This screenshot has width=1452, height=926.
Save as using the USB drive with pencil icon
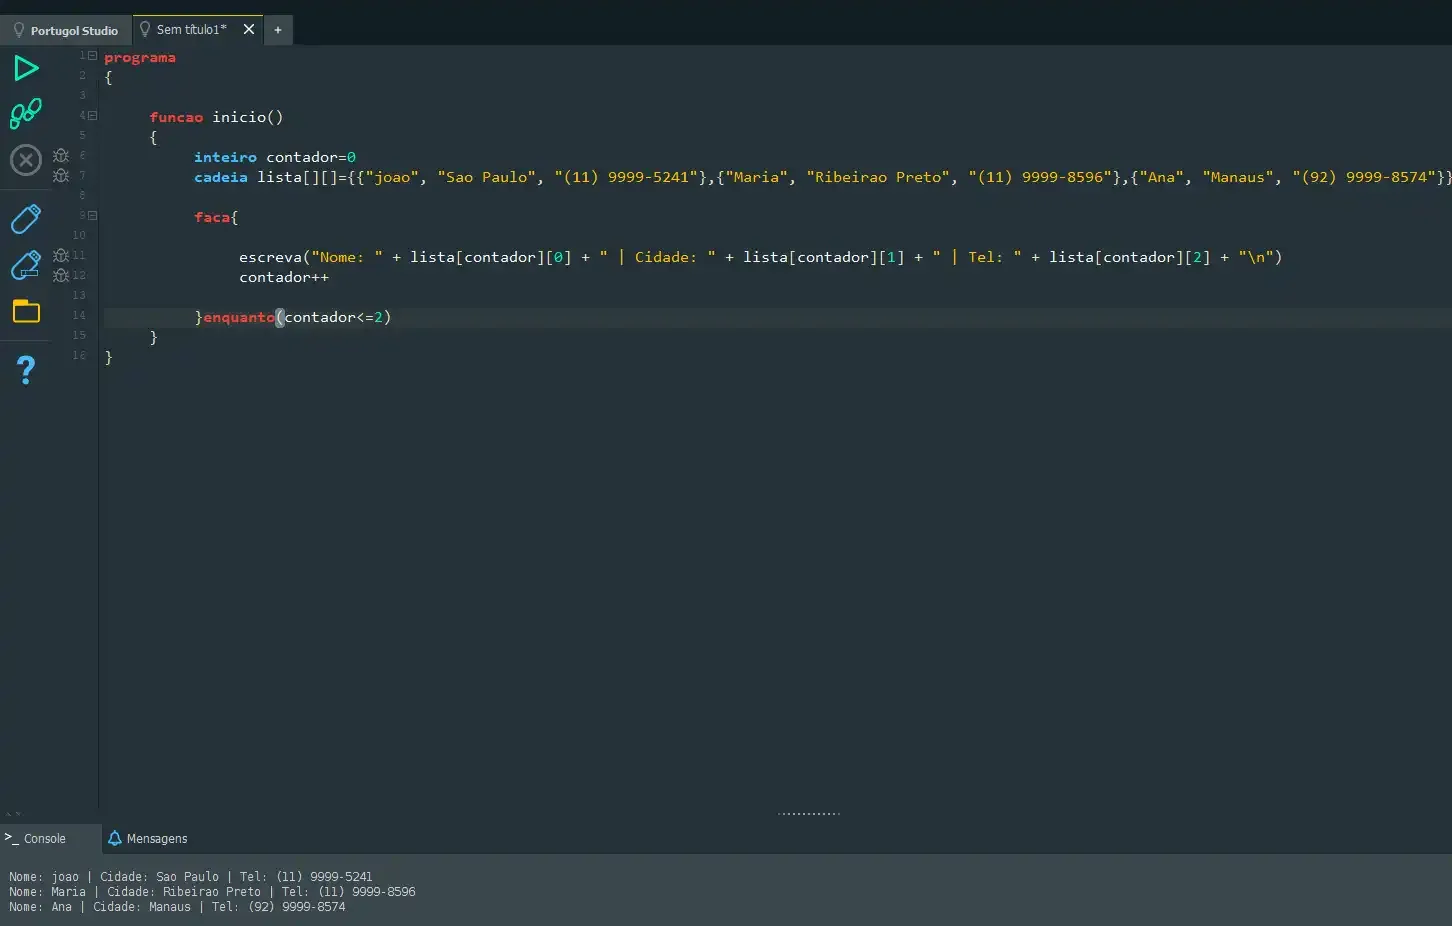[26, 265]
